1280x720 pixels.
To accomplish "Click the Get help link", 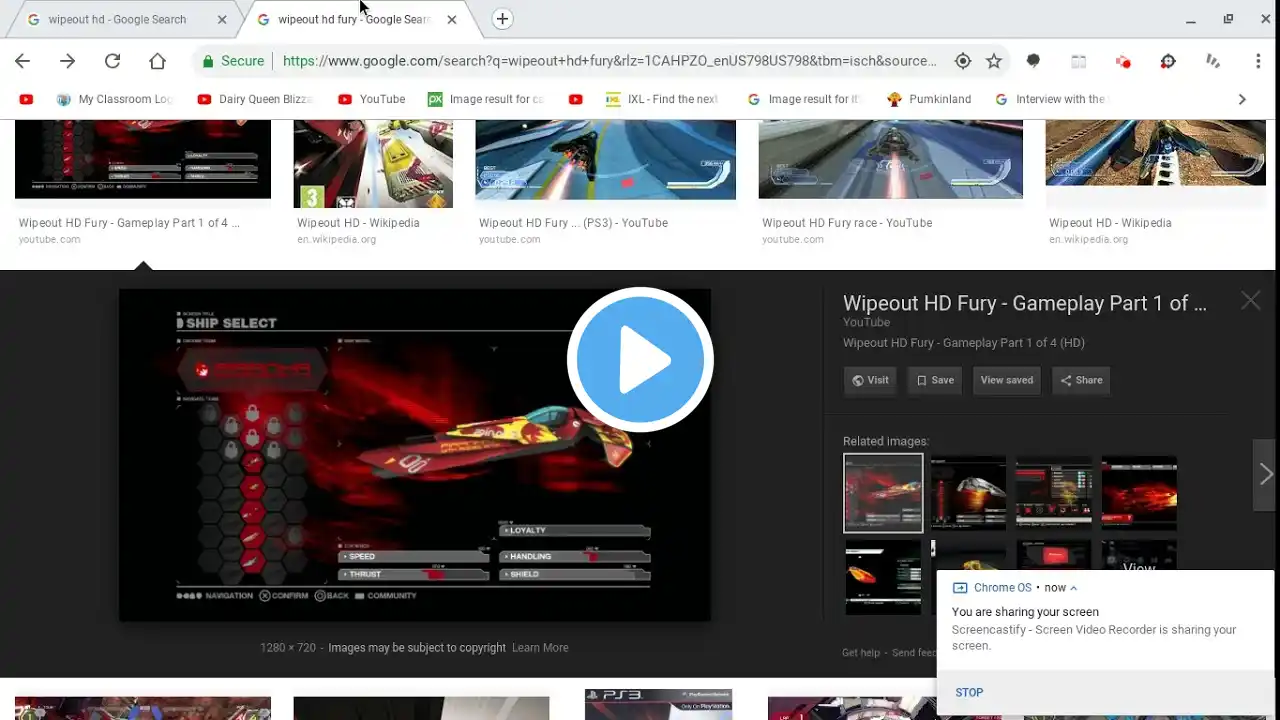I will pos(861,653).
